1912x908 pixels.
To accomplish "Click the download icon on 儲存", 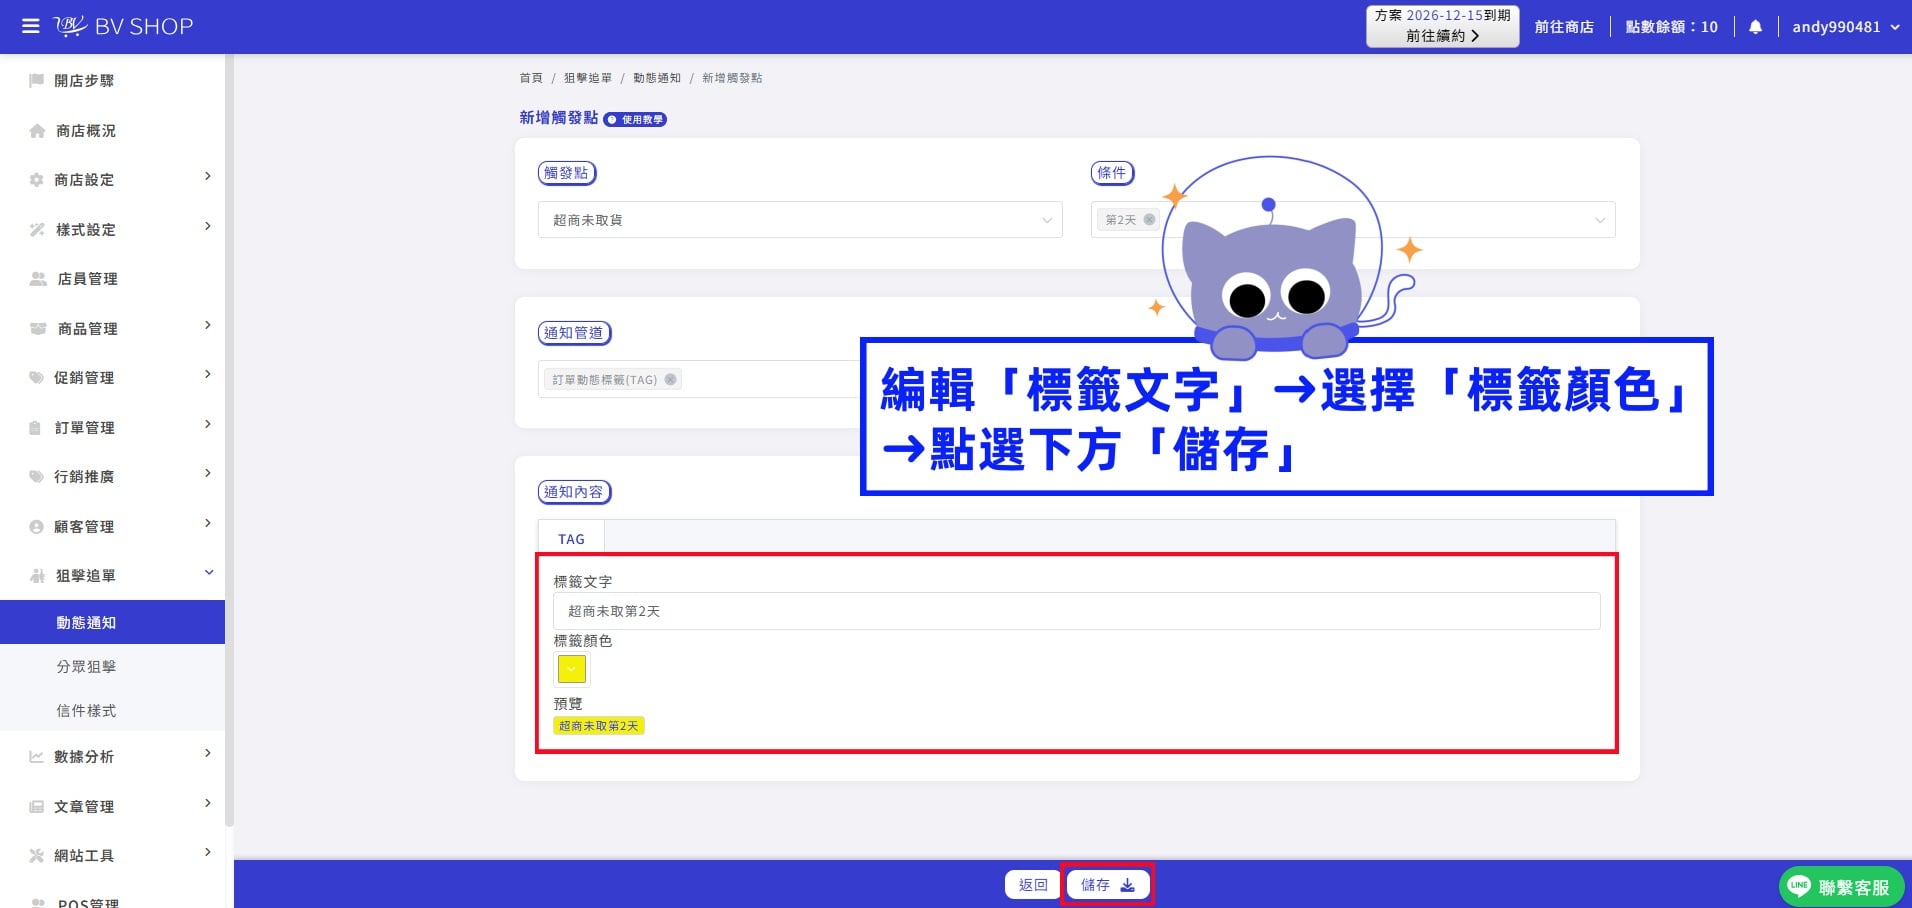I will coord(1127,885).
